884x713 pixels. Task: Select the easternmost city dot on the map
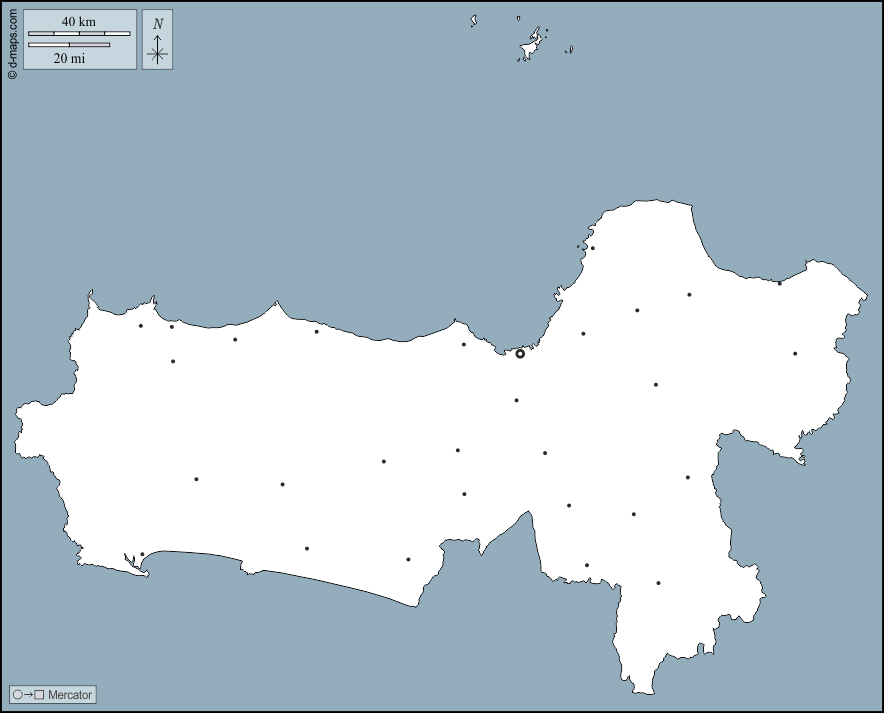click(x=795, y=353)
